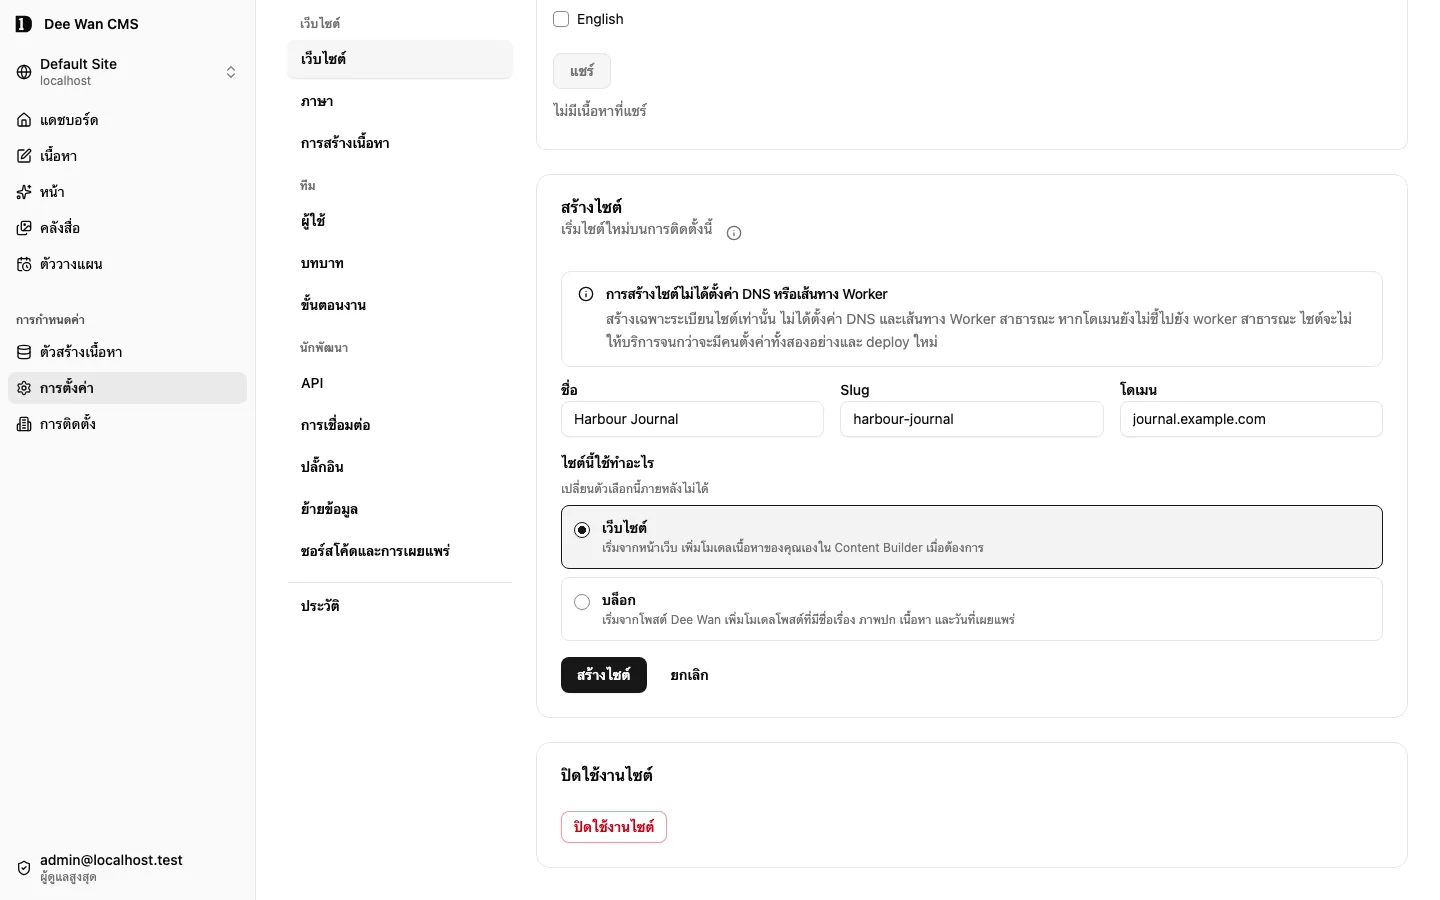The width and height of the screenshot is (1440, 900).
Task: Open the ย้ายข้อมูล settings section
Action: tap(400, 509)
